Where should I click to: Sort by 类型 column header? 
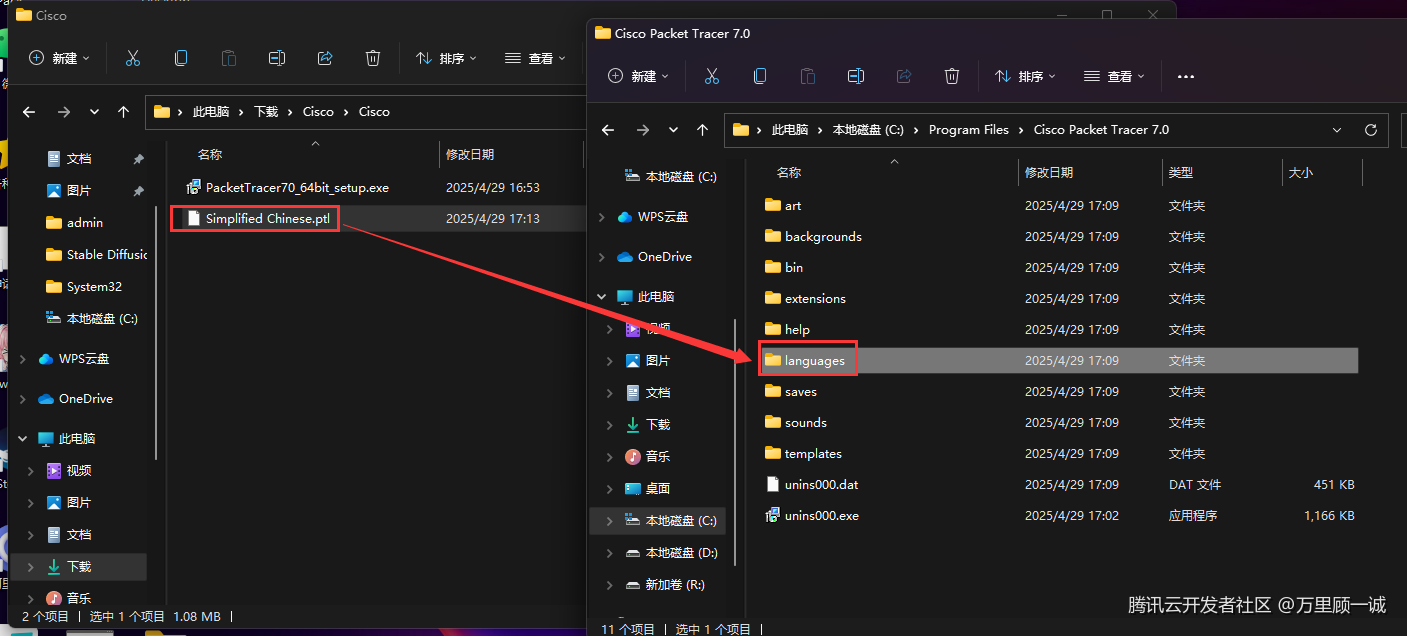coord(1180,173)
